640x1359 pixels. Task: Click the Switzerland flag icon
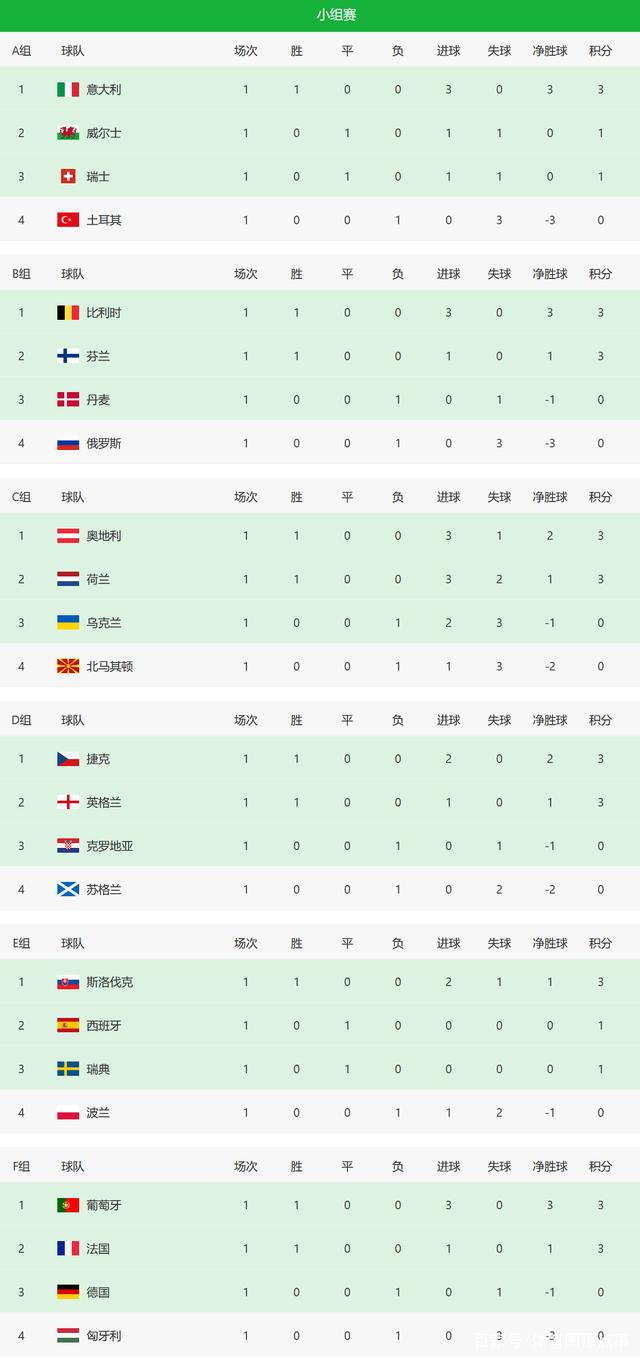(68, 177)
